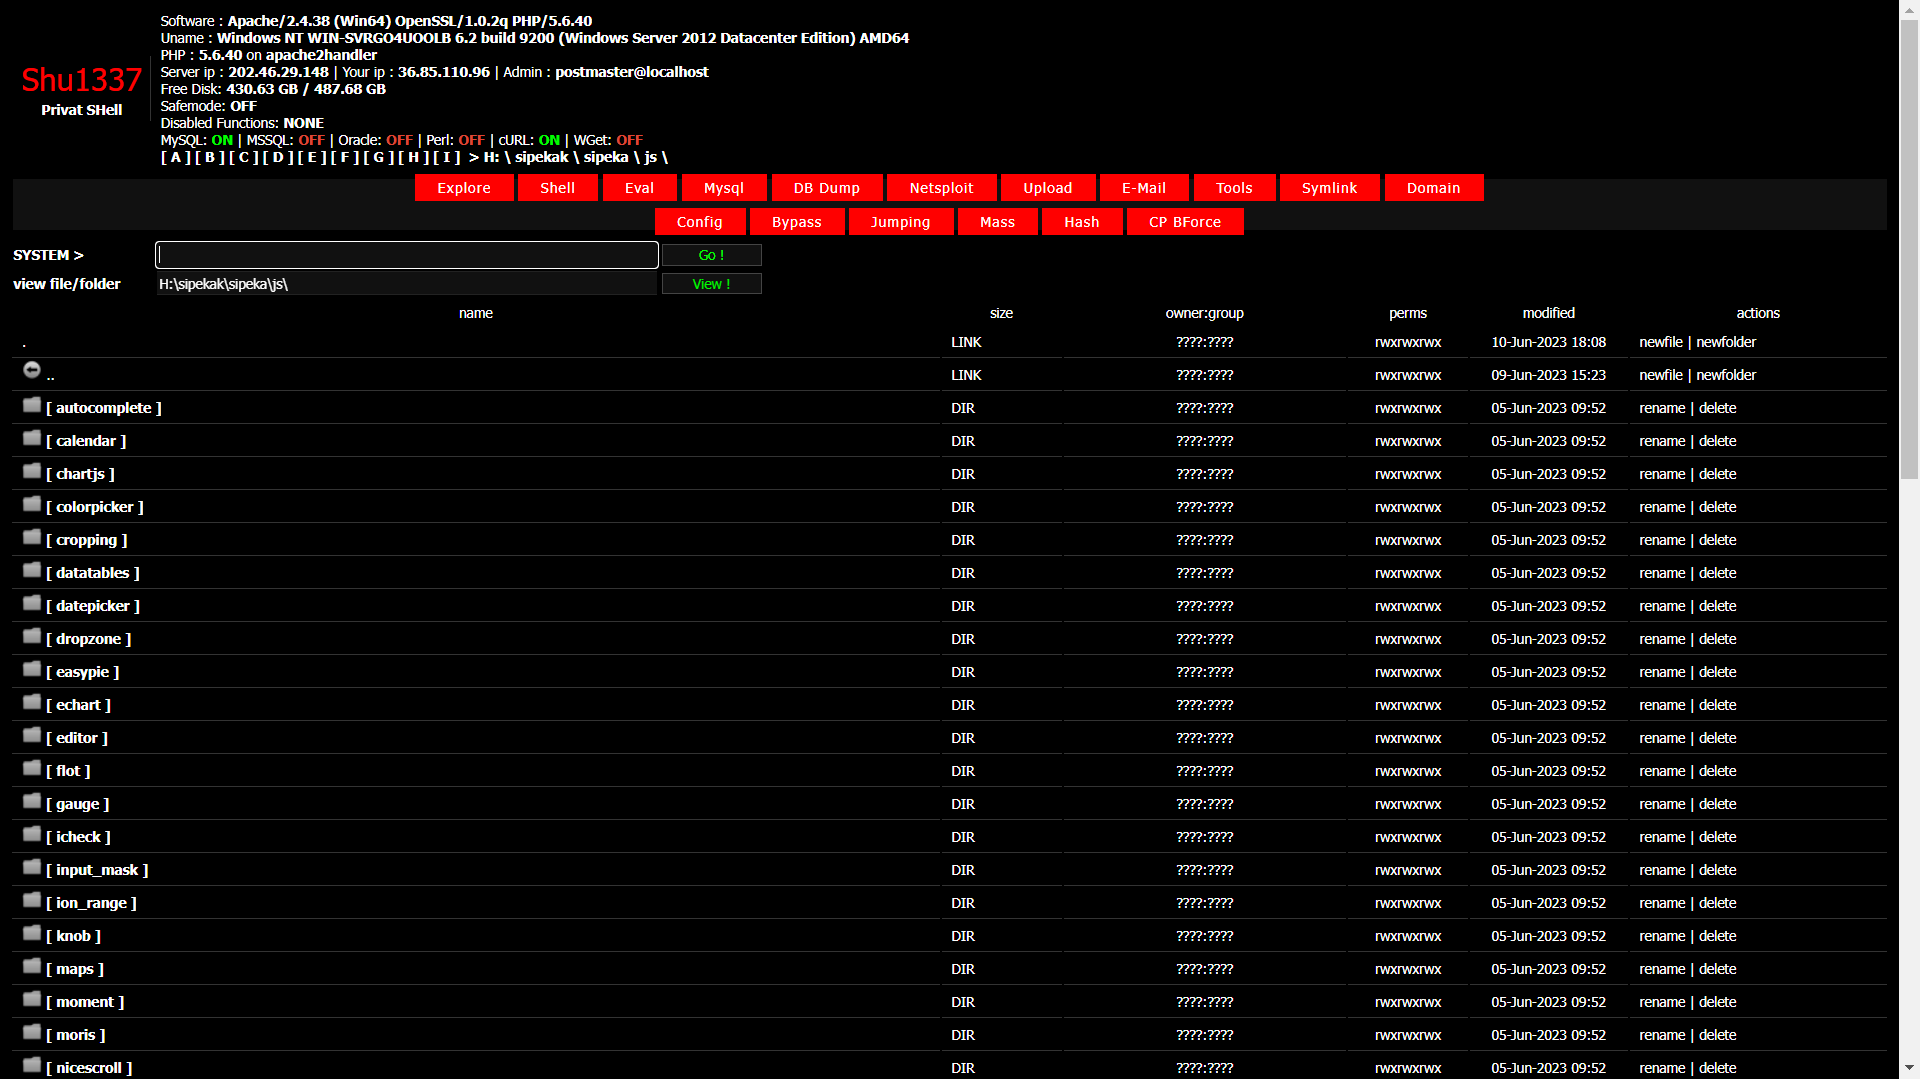The image size is (1920, 1079).
Task: Click the moris folder icon
Action: click(32, 1032)
